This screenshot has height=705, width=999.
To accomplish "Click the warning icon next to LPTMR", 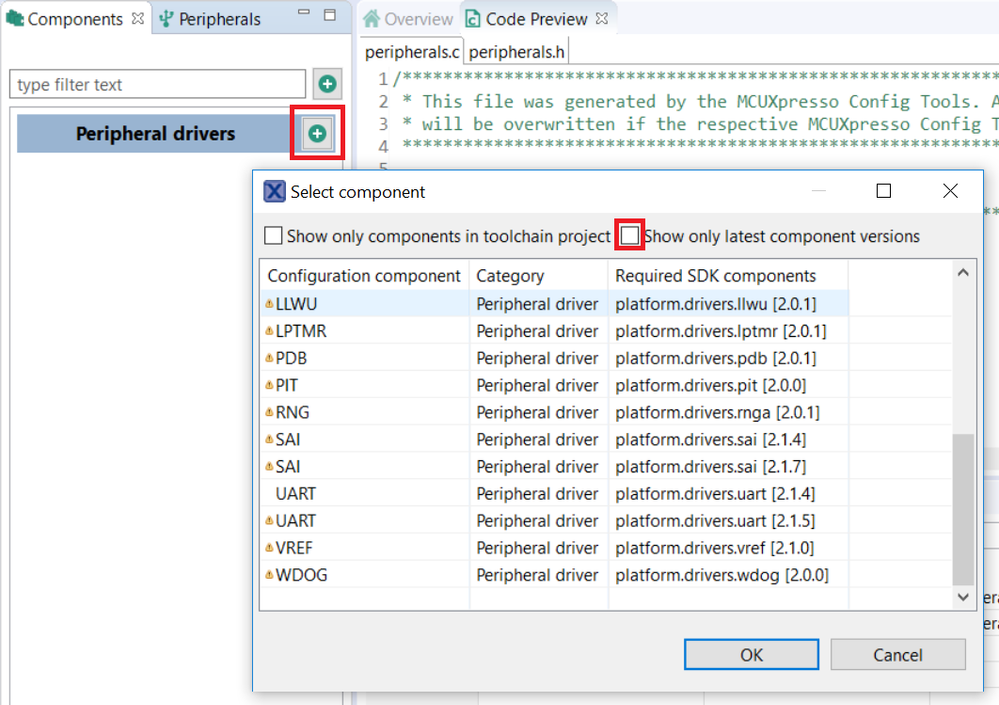I will pos(269,331).
